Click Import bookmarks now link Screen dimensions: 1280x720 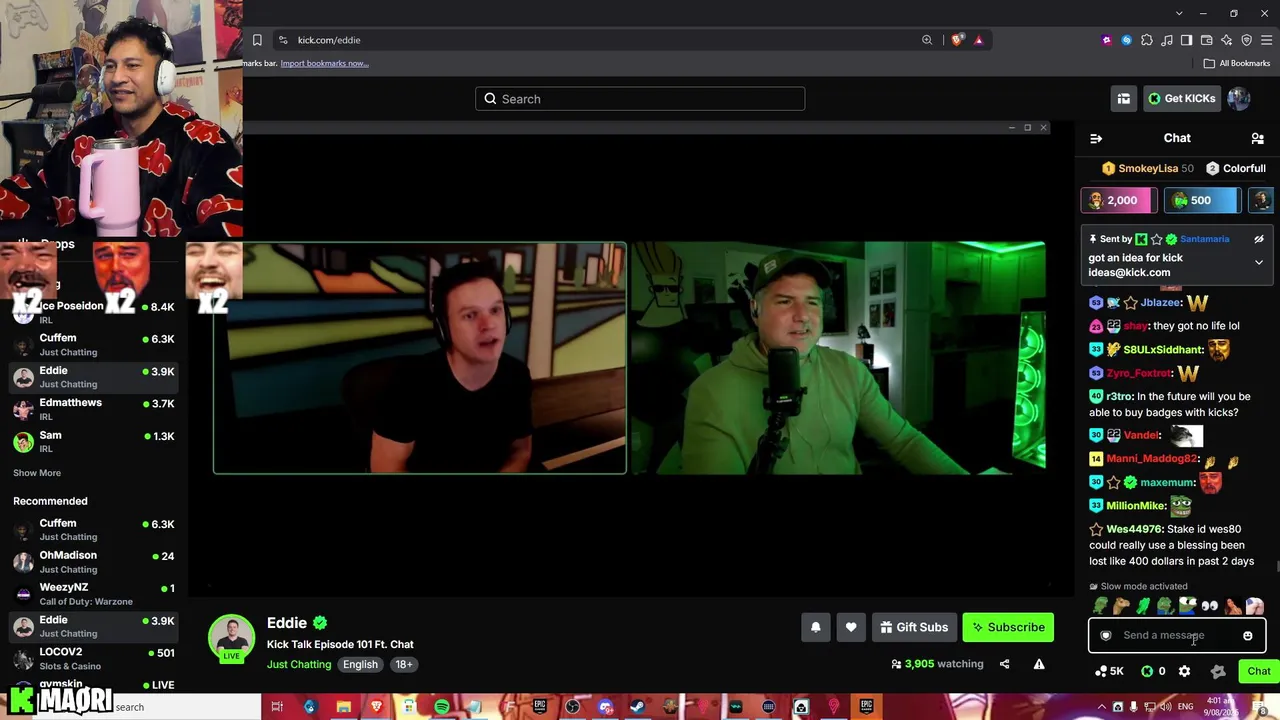pyautogui.click(x=324, y=63)
